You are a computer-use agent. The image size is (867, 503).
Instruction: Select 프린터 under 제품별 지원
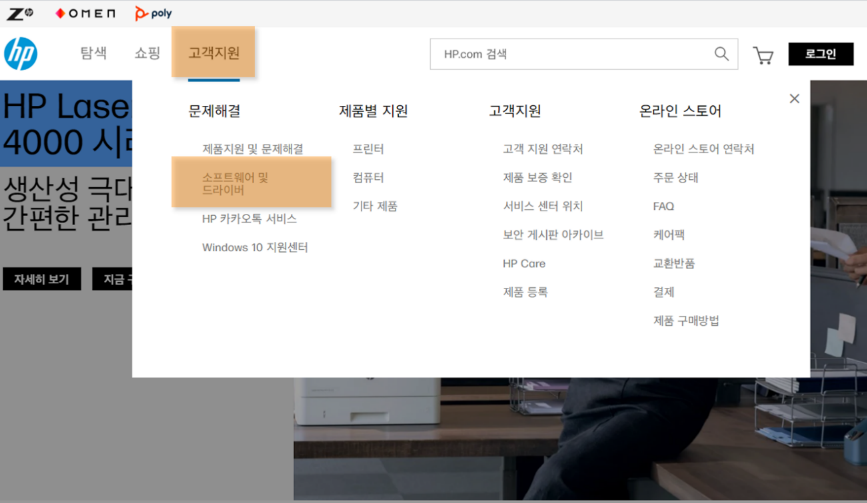click(x=368, y=149)
